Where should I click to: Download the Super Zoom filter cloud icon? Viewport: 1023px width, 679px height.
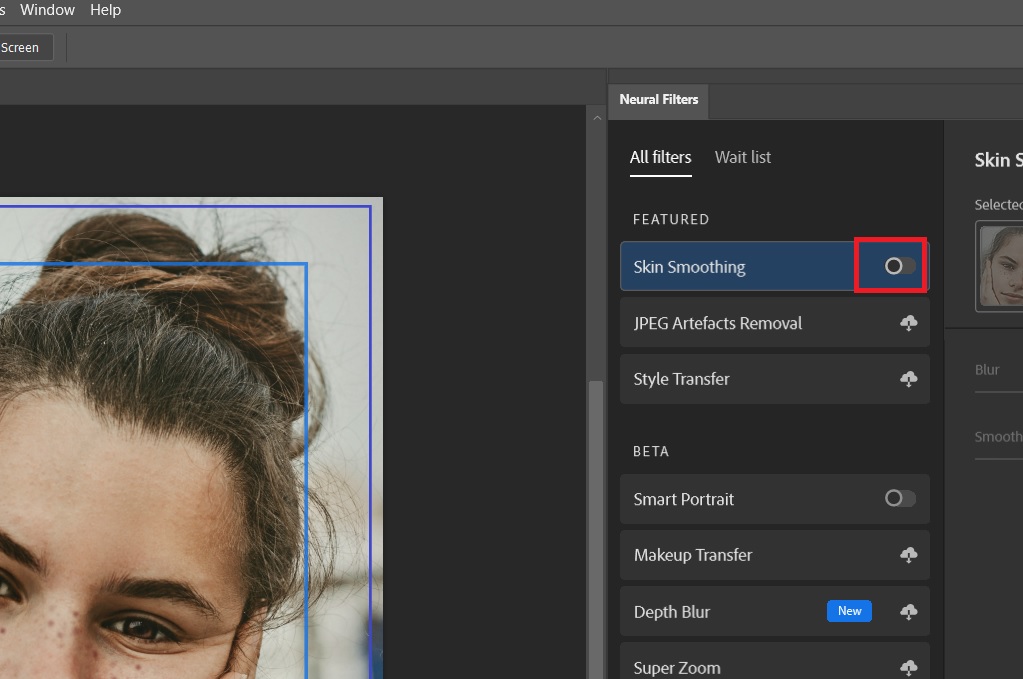(909, 667)
